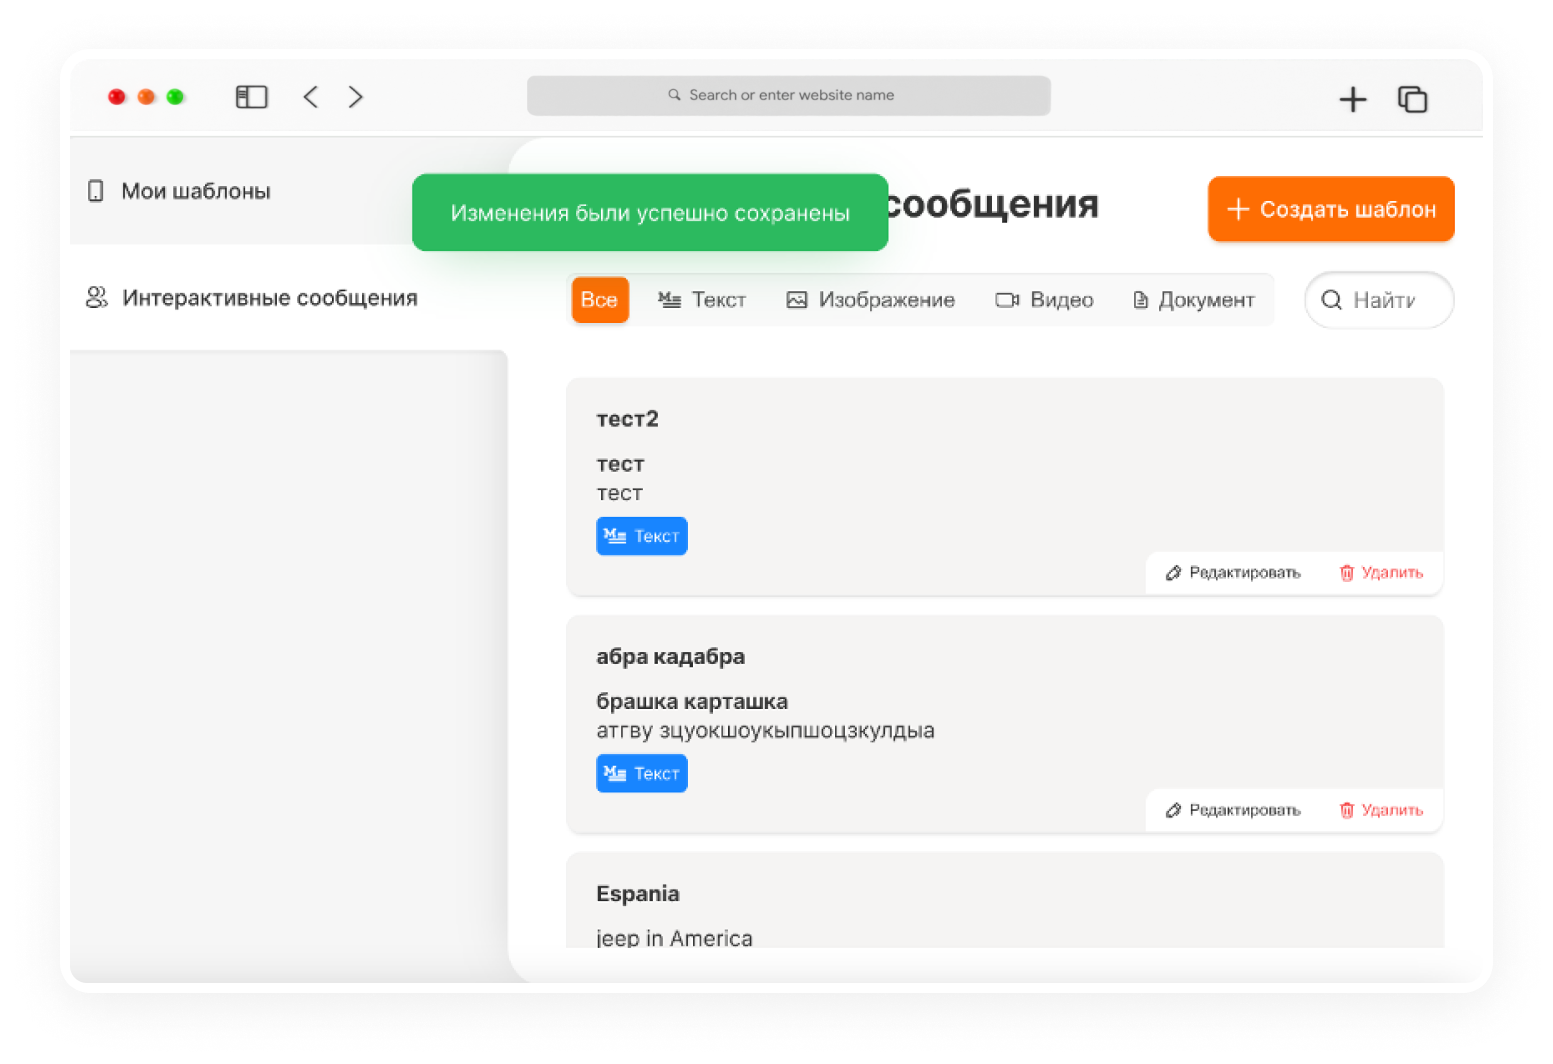This screenshot has height=1064, width=1553.
Task: Select the Все filter tab
Action: (600, 300)
